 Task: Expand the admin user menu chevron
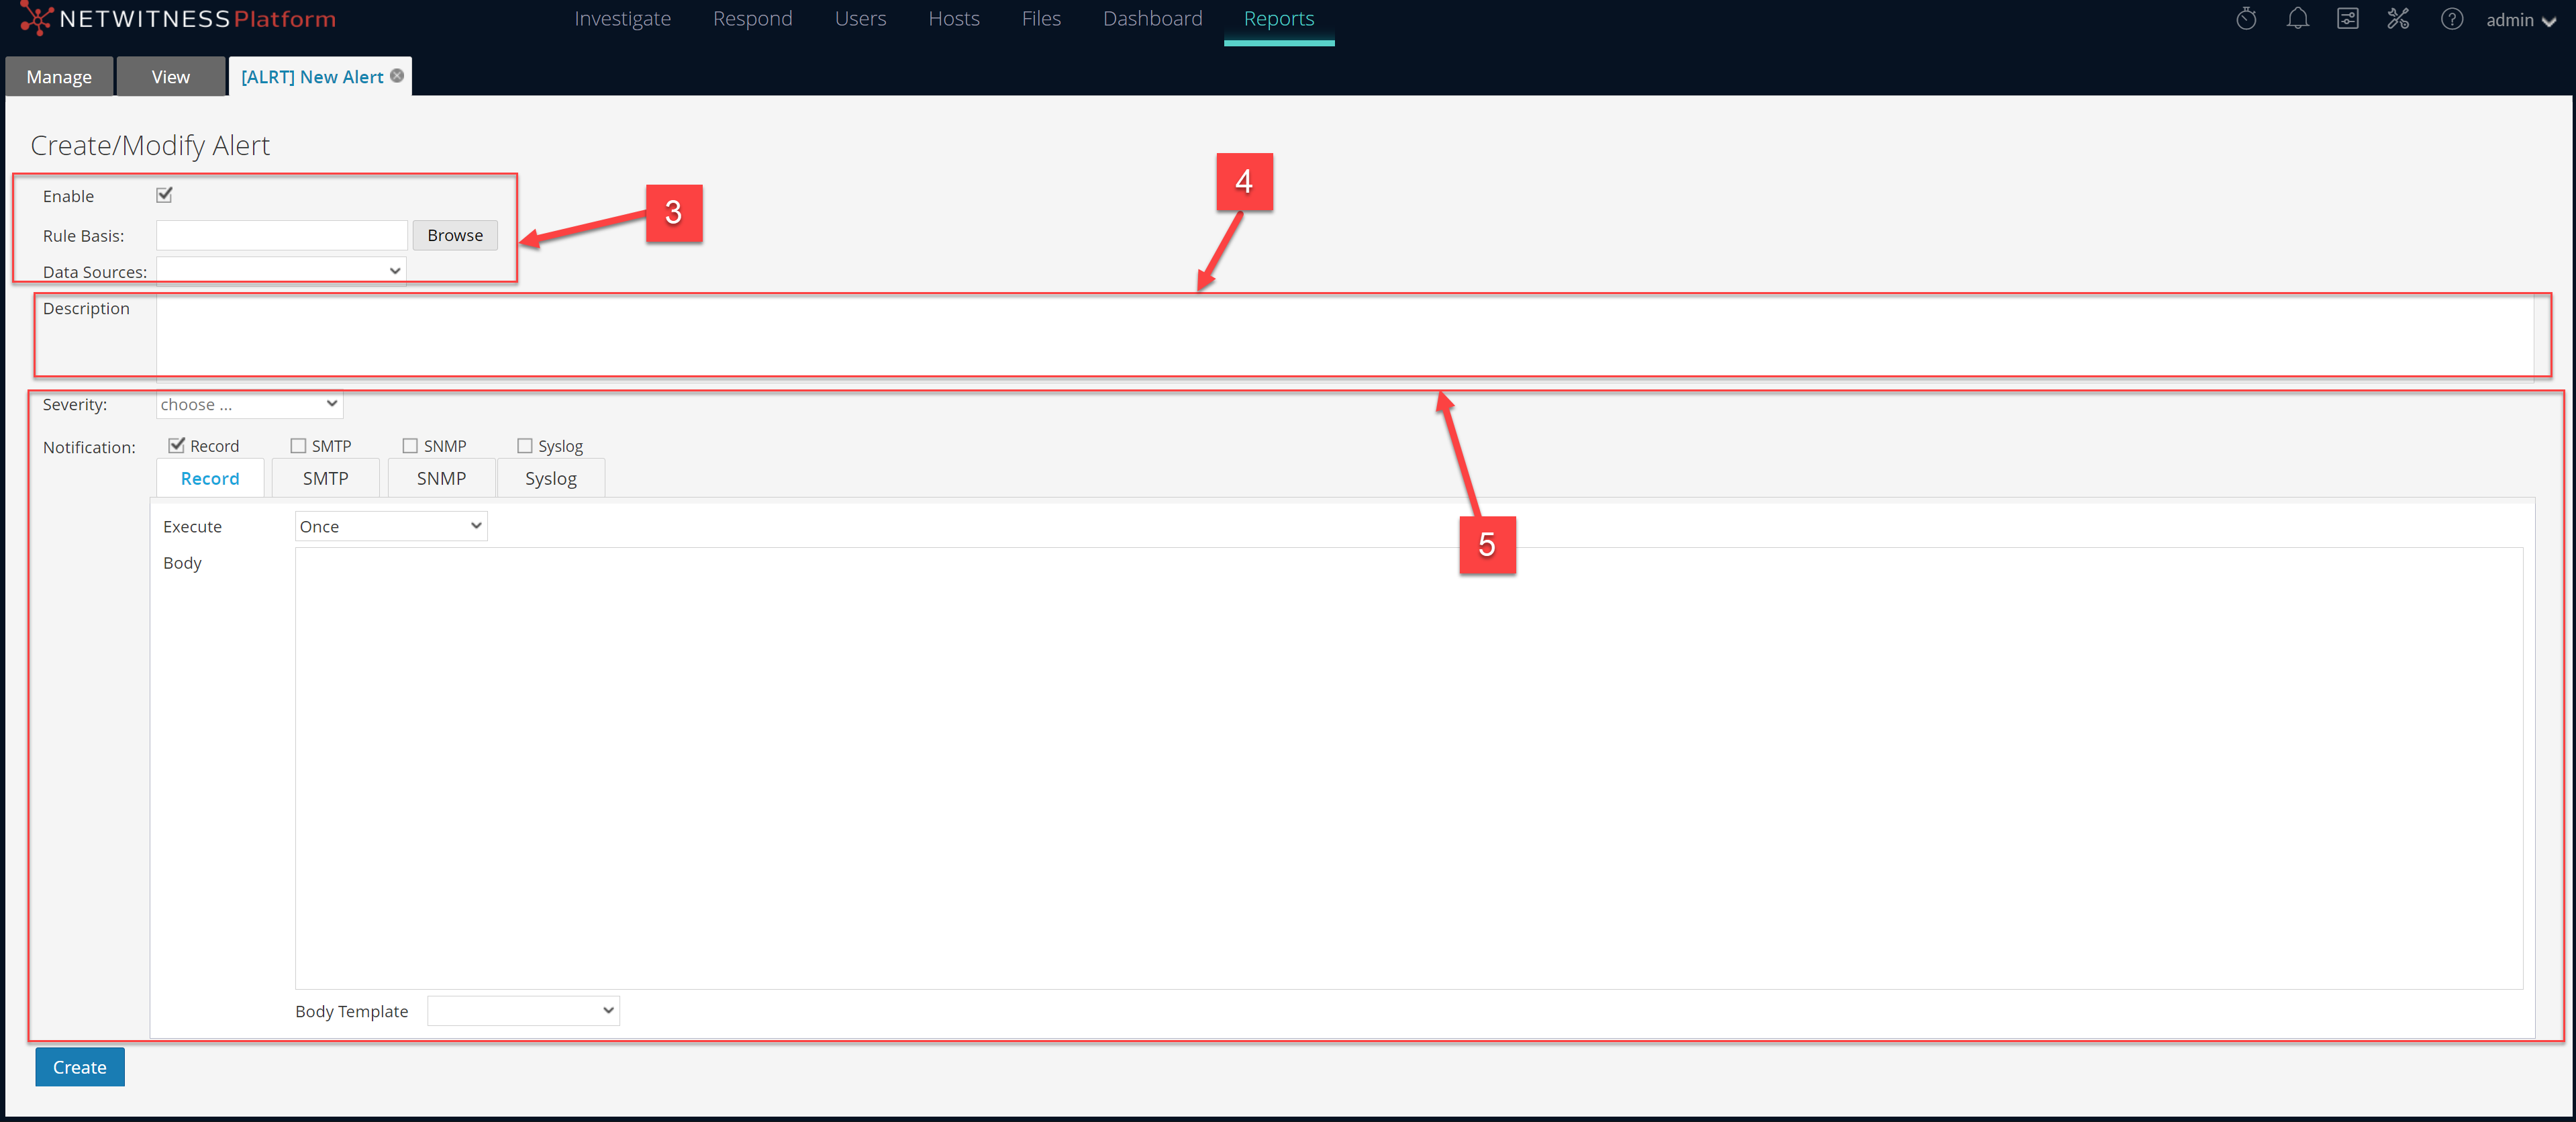click(x=2551, y=21)
